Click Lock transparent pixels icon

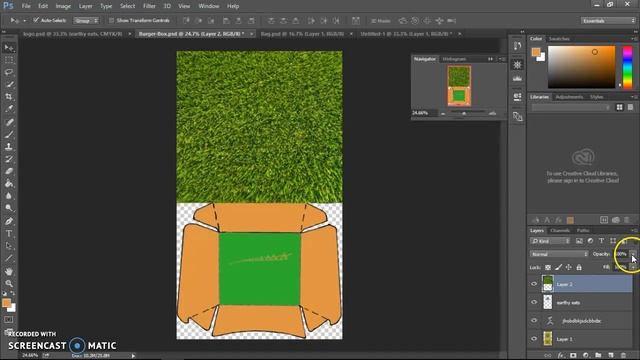point(548,267)
